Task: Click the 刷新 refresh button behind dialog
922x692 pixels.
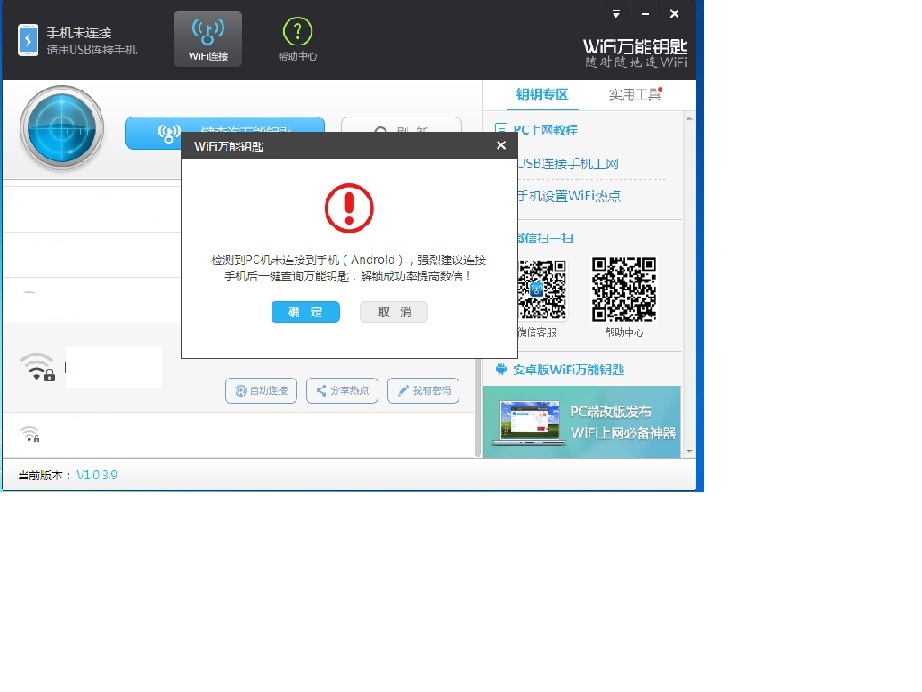Action: pyautogui.click(x=401, y=125)
